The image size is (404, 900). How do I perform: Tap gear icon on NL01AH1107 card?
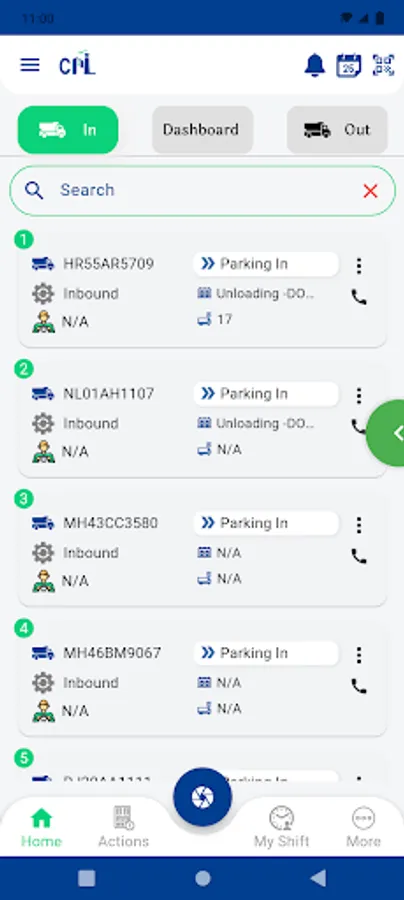[x=43, y=424]
